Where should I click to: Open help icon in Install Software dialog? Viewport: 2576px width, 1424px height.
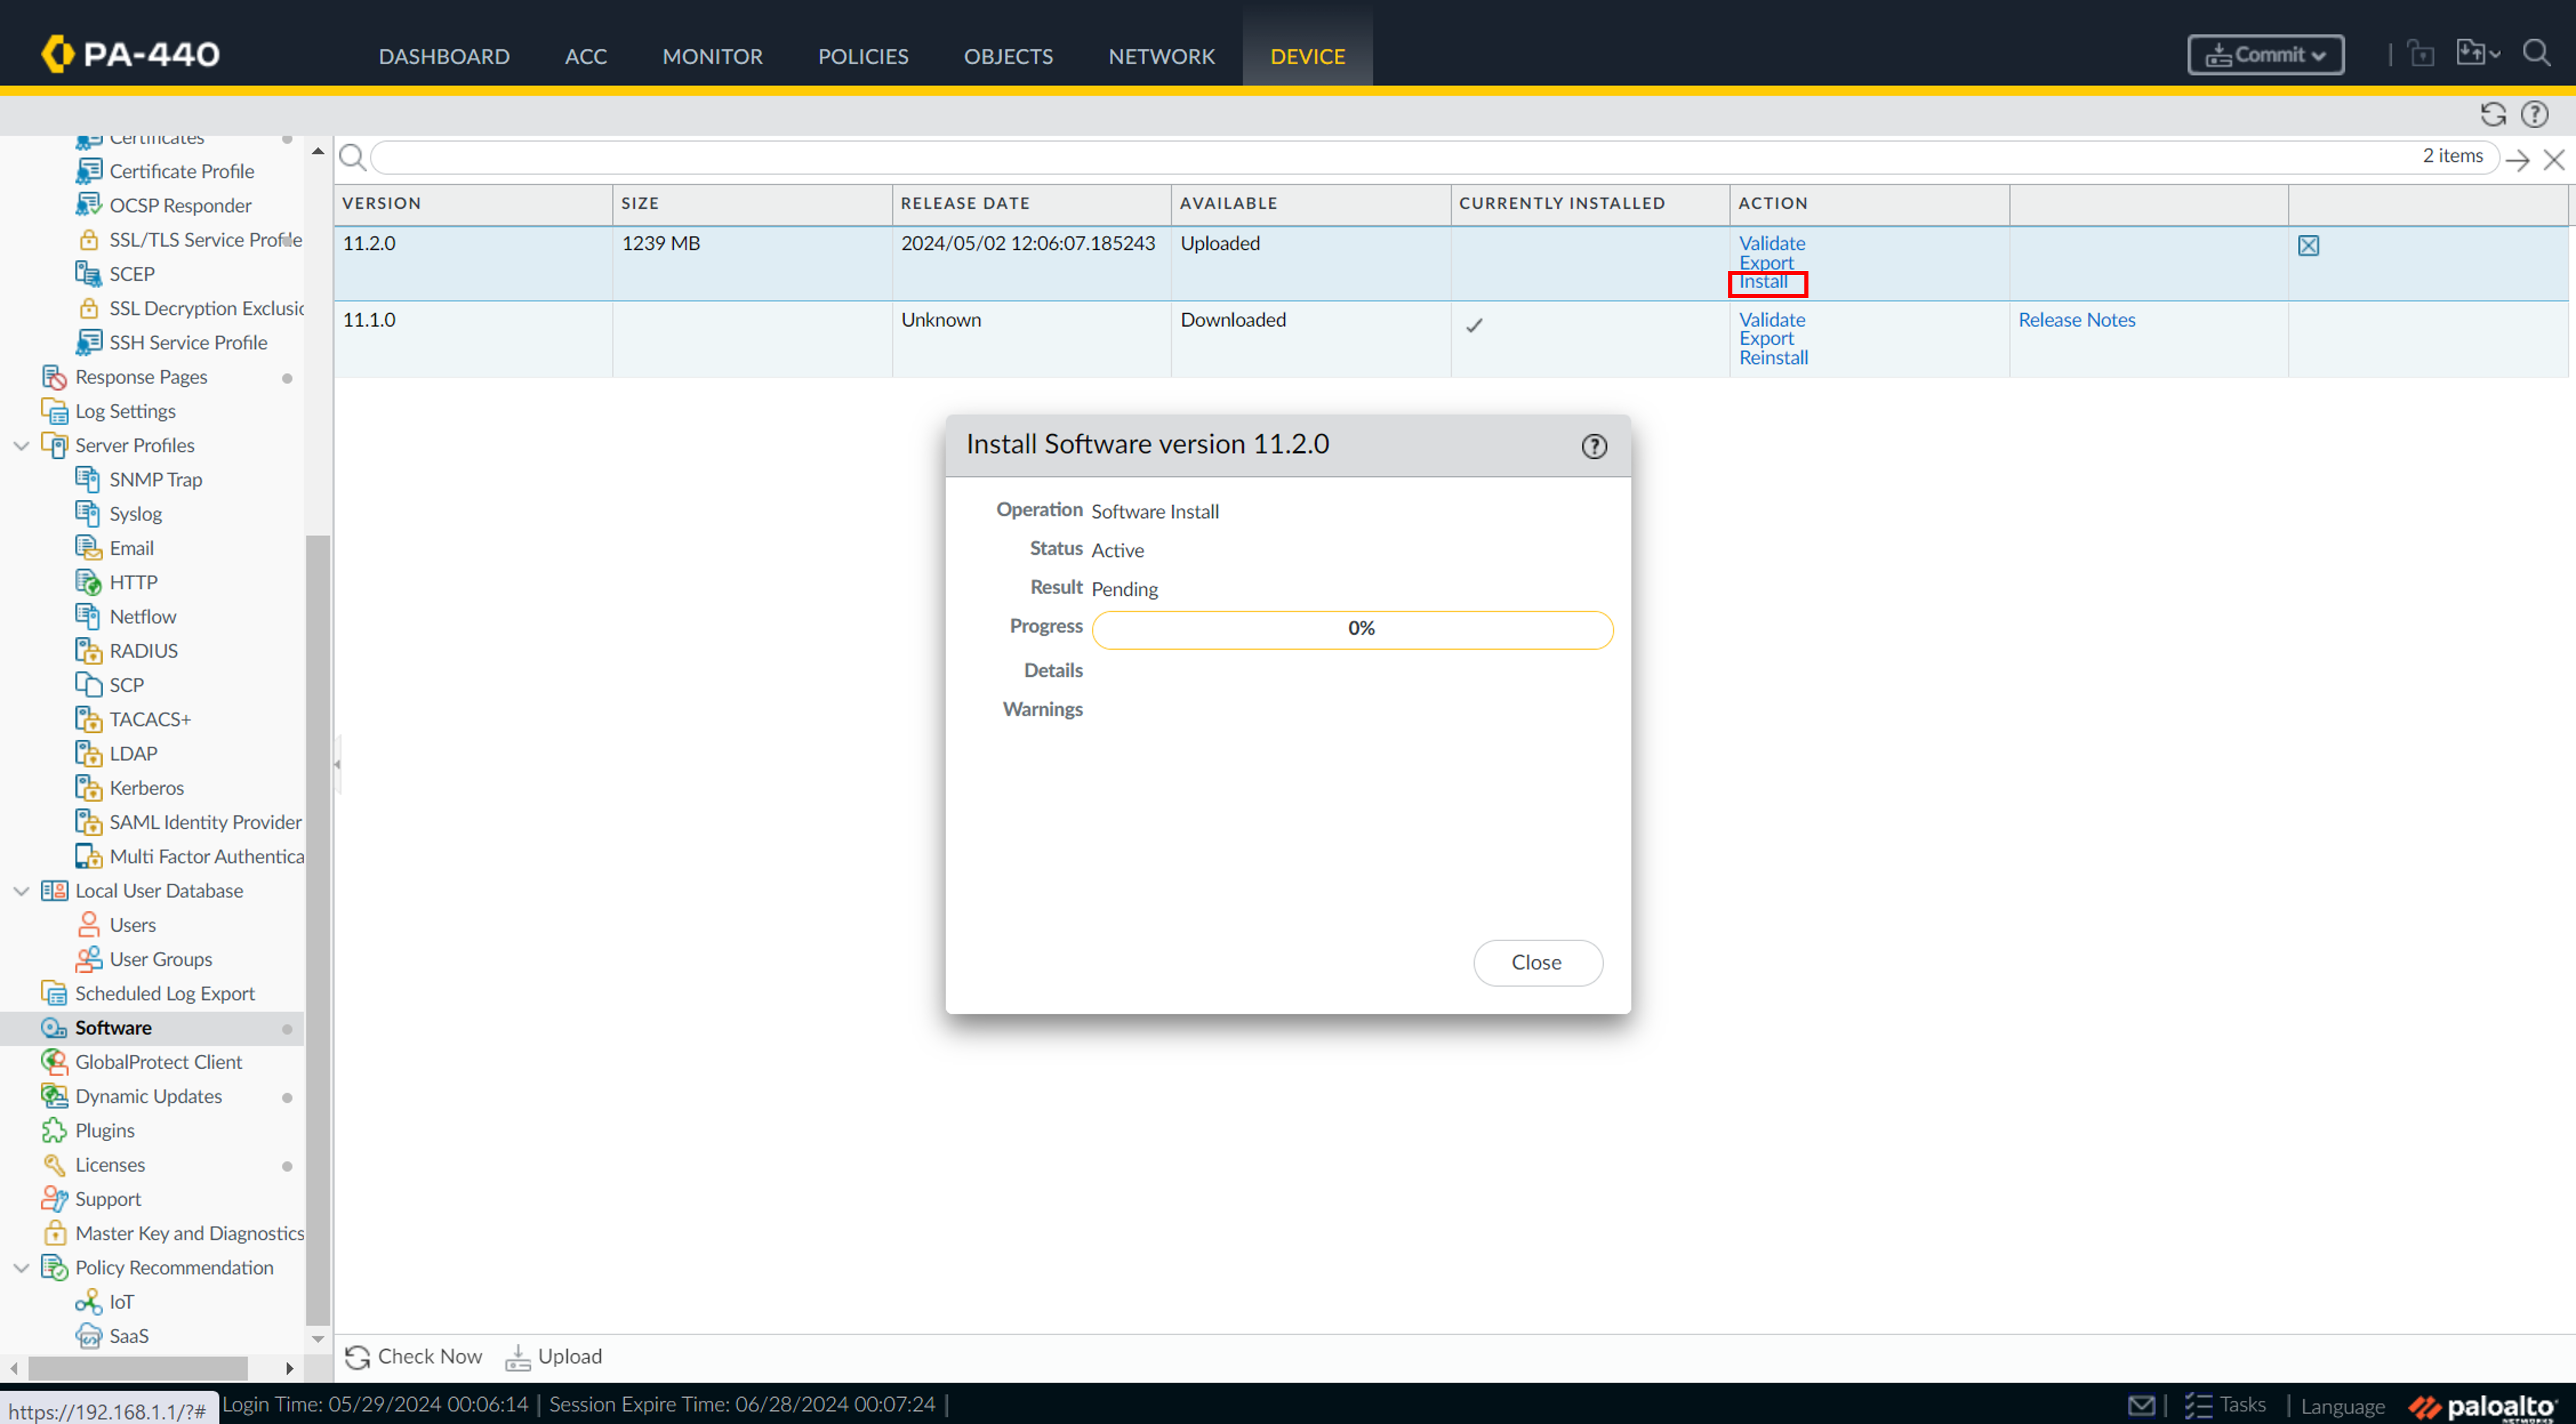click(x=1594, y=446)
